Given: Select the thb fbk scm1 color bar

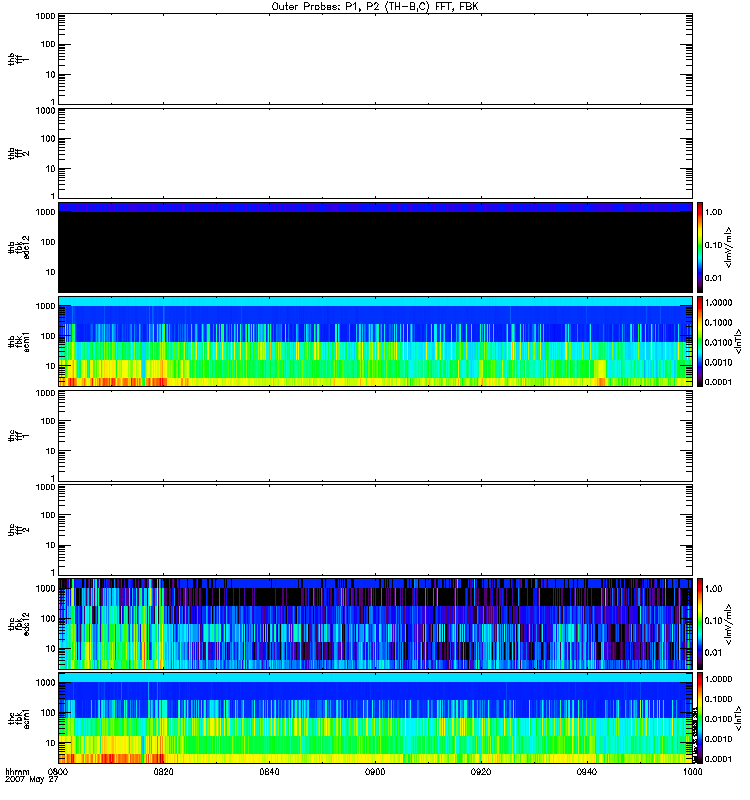Looking at the screenshot, I should (700, 341).
